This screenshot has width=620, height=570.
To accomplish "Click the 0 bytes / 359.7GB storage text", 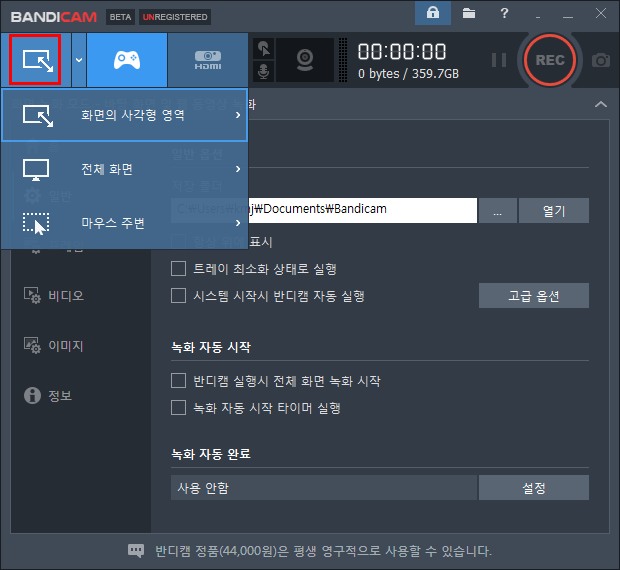I will point(408,74).
